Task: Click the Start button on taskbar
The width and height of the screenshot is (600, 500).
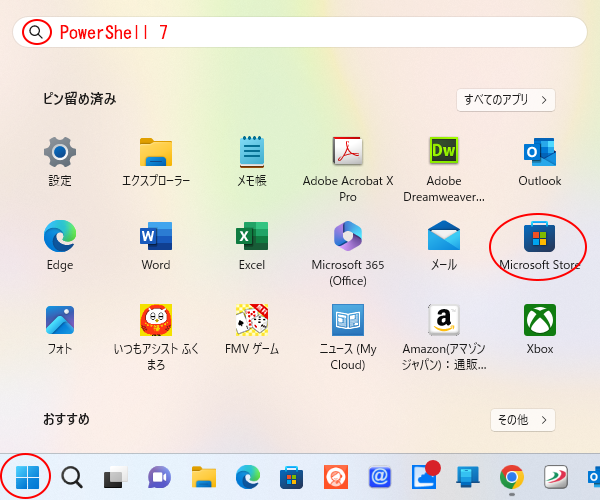Action: click(27, 477)
